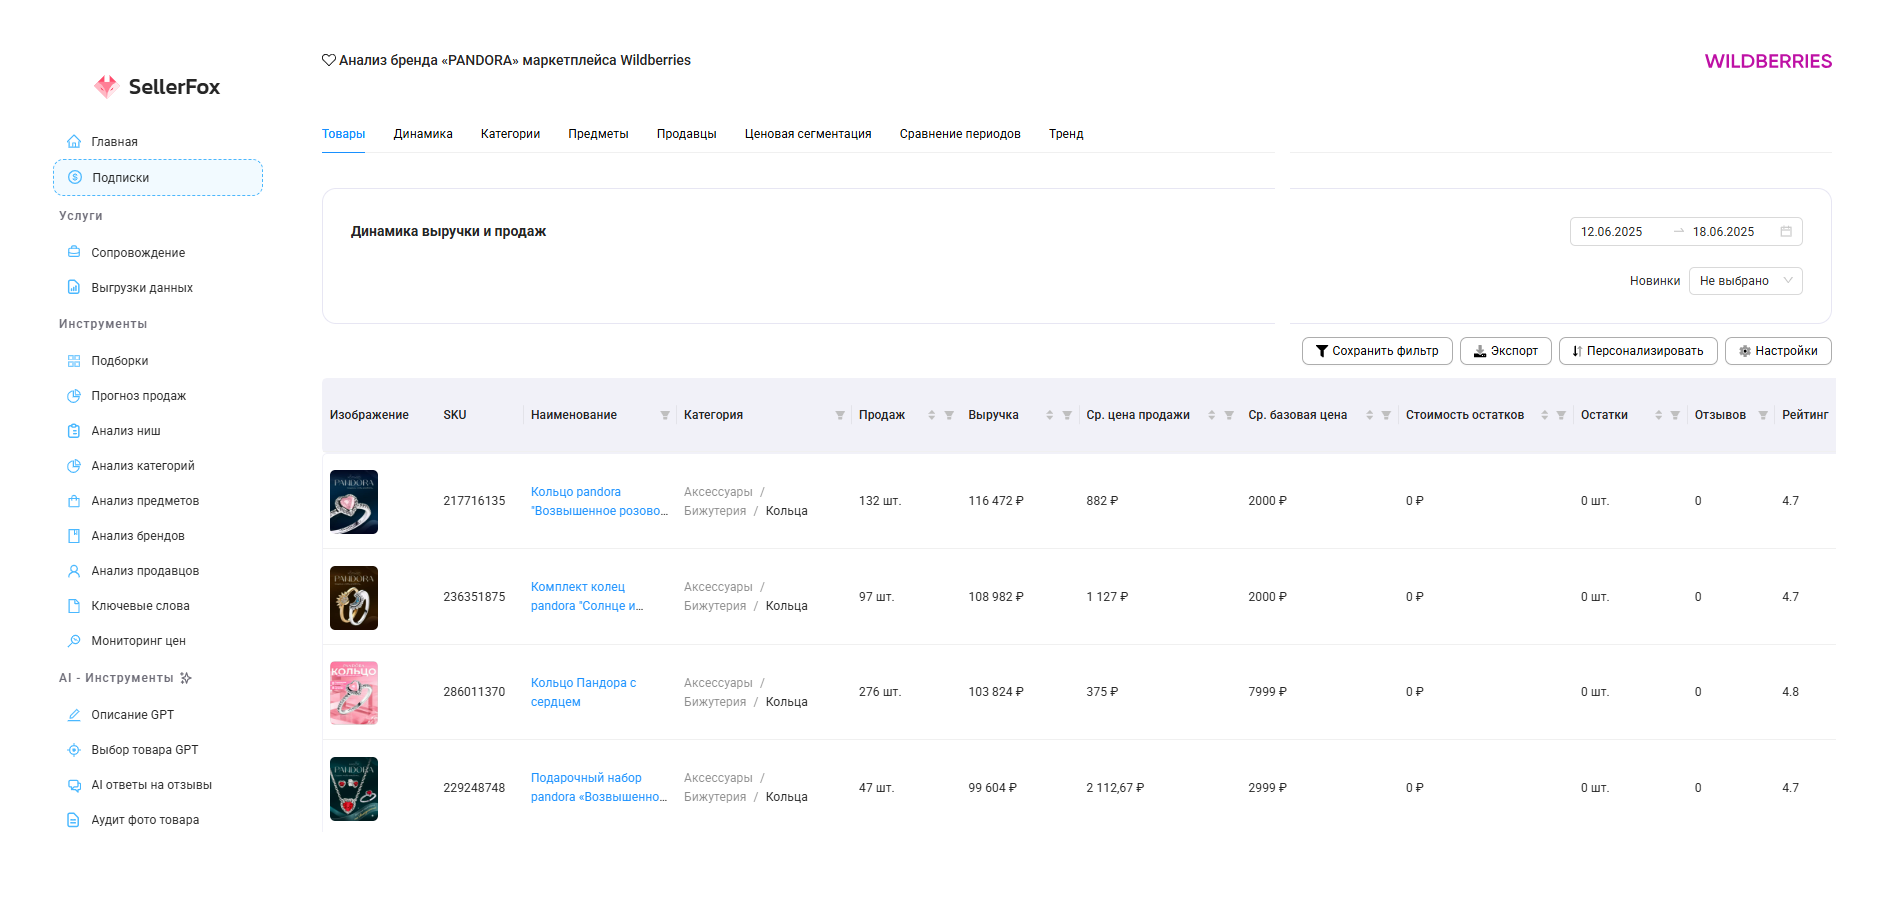Click the Подписки coin icon
The width and height of the screenshot is (1886, 904).
75,177
